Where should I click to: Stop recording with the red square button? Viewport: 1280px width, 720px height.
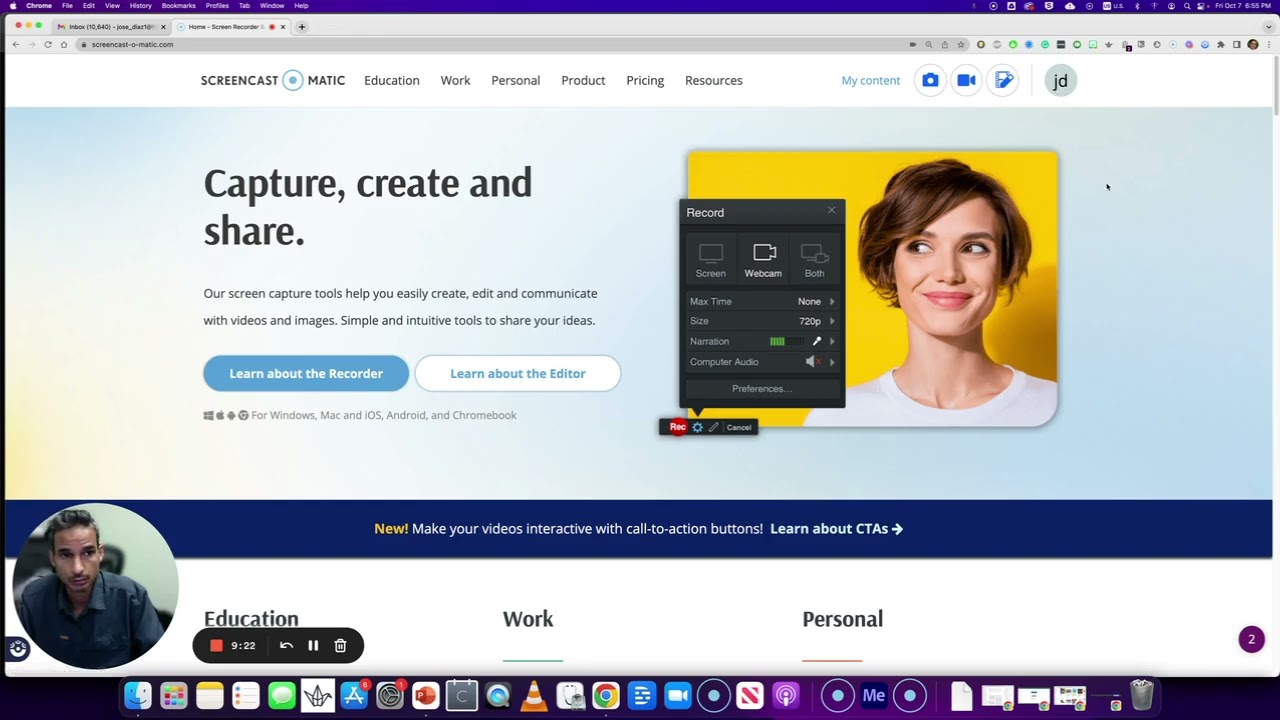pyautogui.click(x=215, y=646)
